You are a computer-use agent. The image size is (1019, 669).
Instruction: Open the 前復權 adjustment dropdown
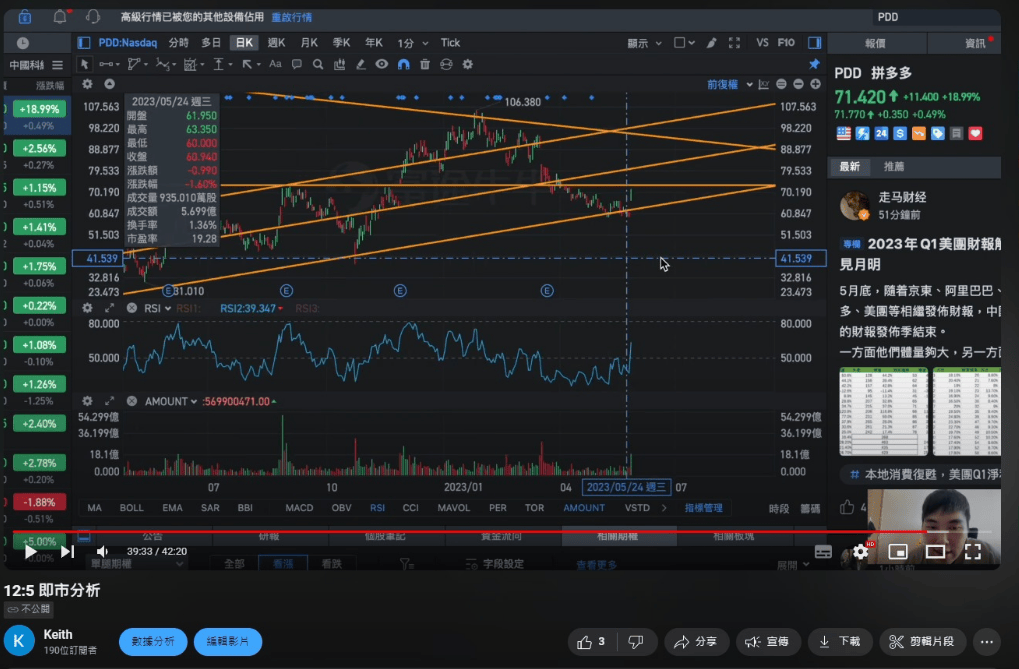point(730,85)
